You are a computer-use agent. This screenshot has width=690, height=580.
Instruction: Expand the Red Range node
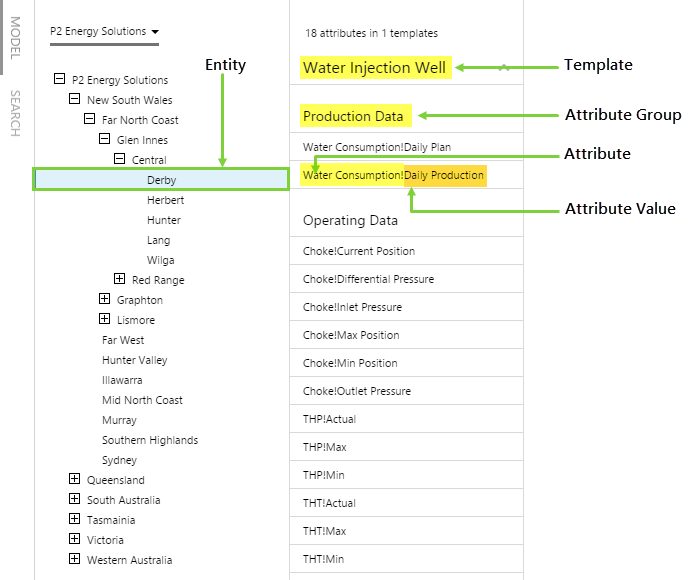pos(119,280)
